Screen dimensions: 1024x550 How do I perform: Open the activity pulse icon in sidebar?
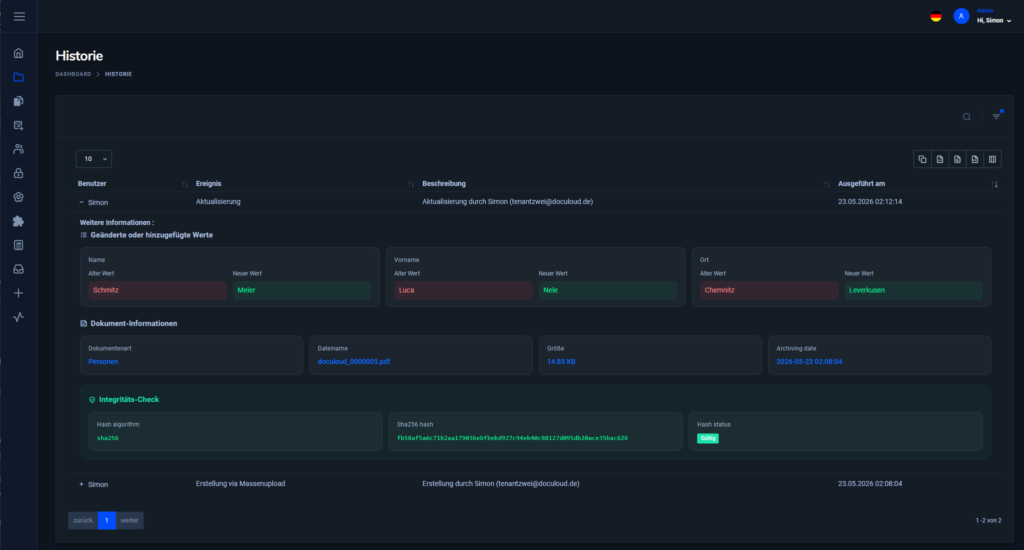coord(18,317)
